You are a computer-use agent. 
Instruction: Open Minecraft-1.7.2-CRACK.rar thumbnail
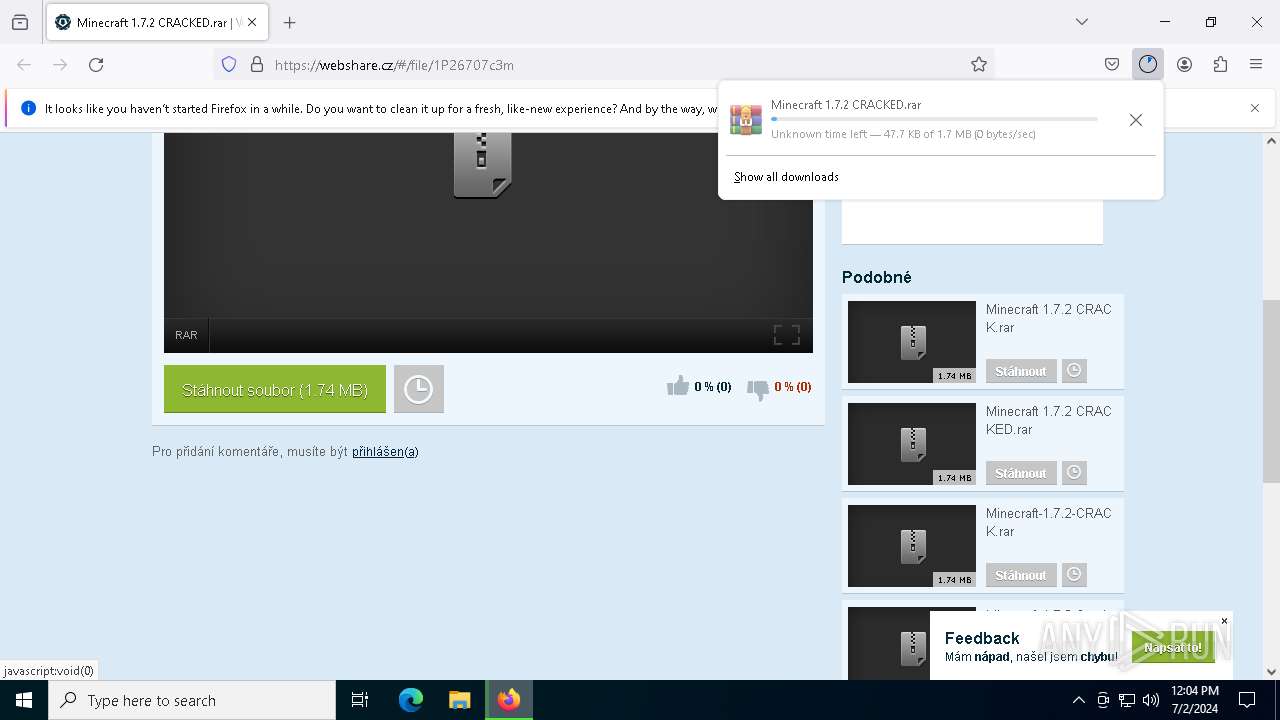(x=912, y=546)
